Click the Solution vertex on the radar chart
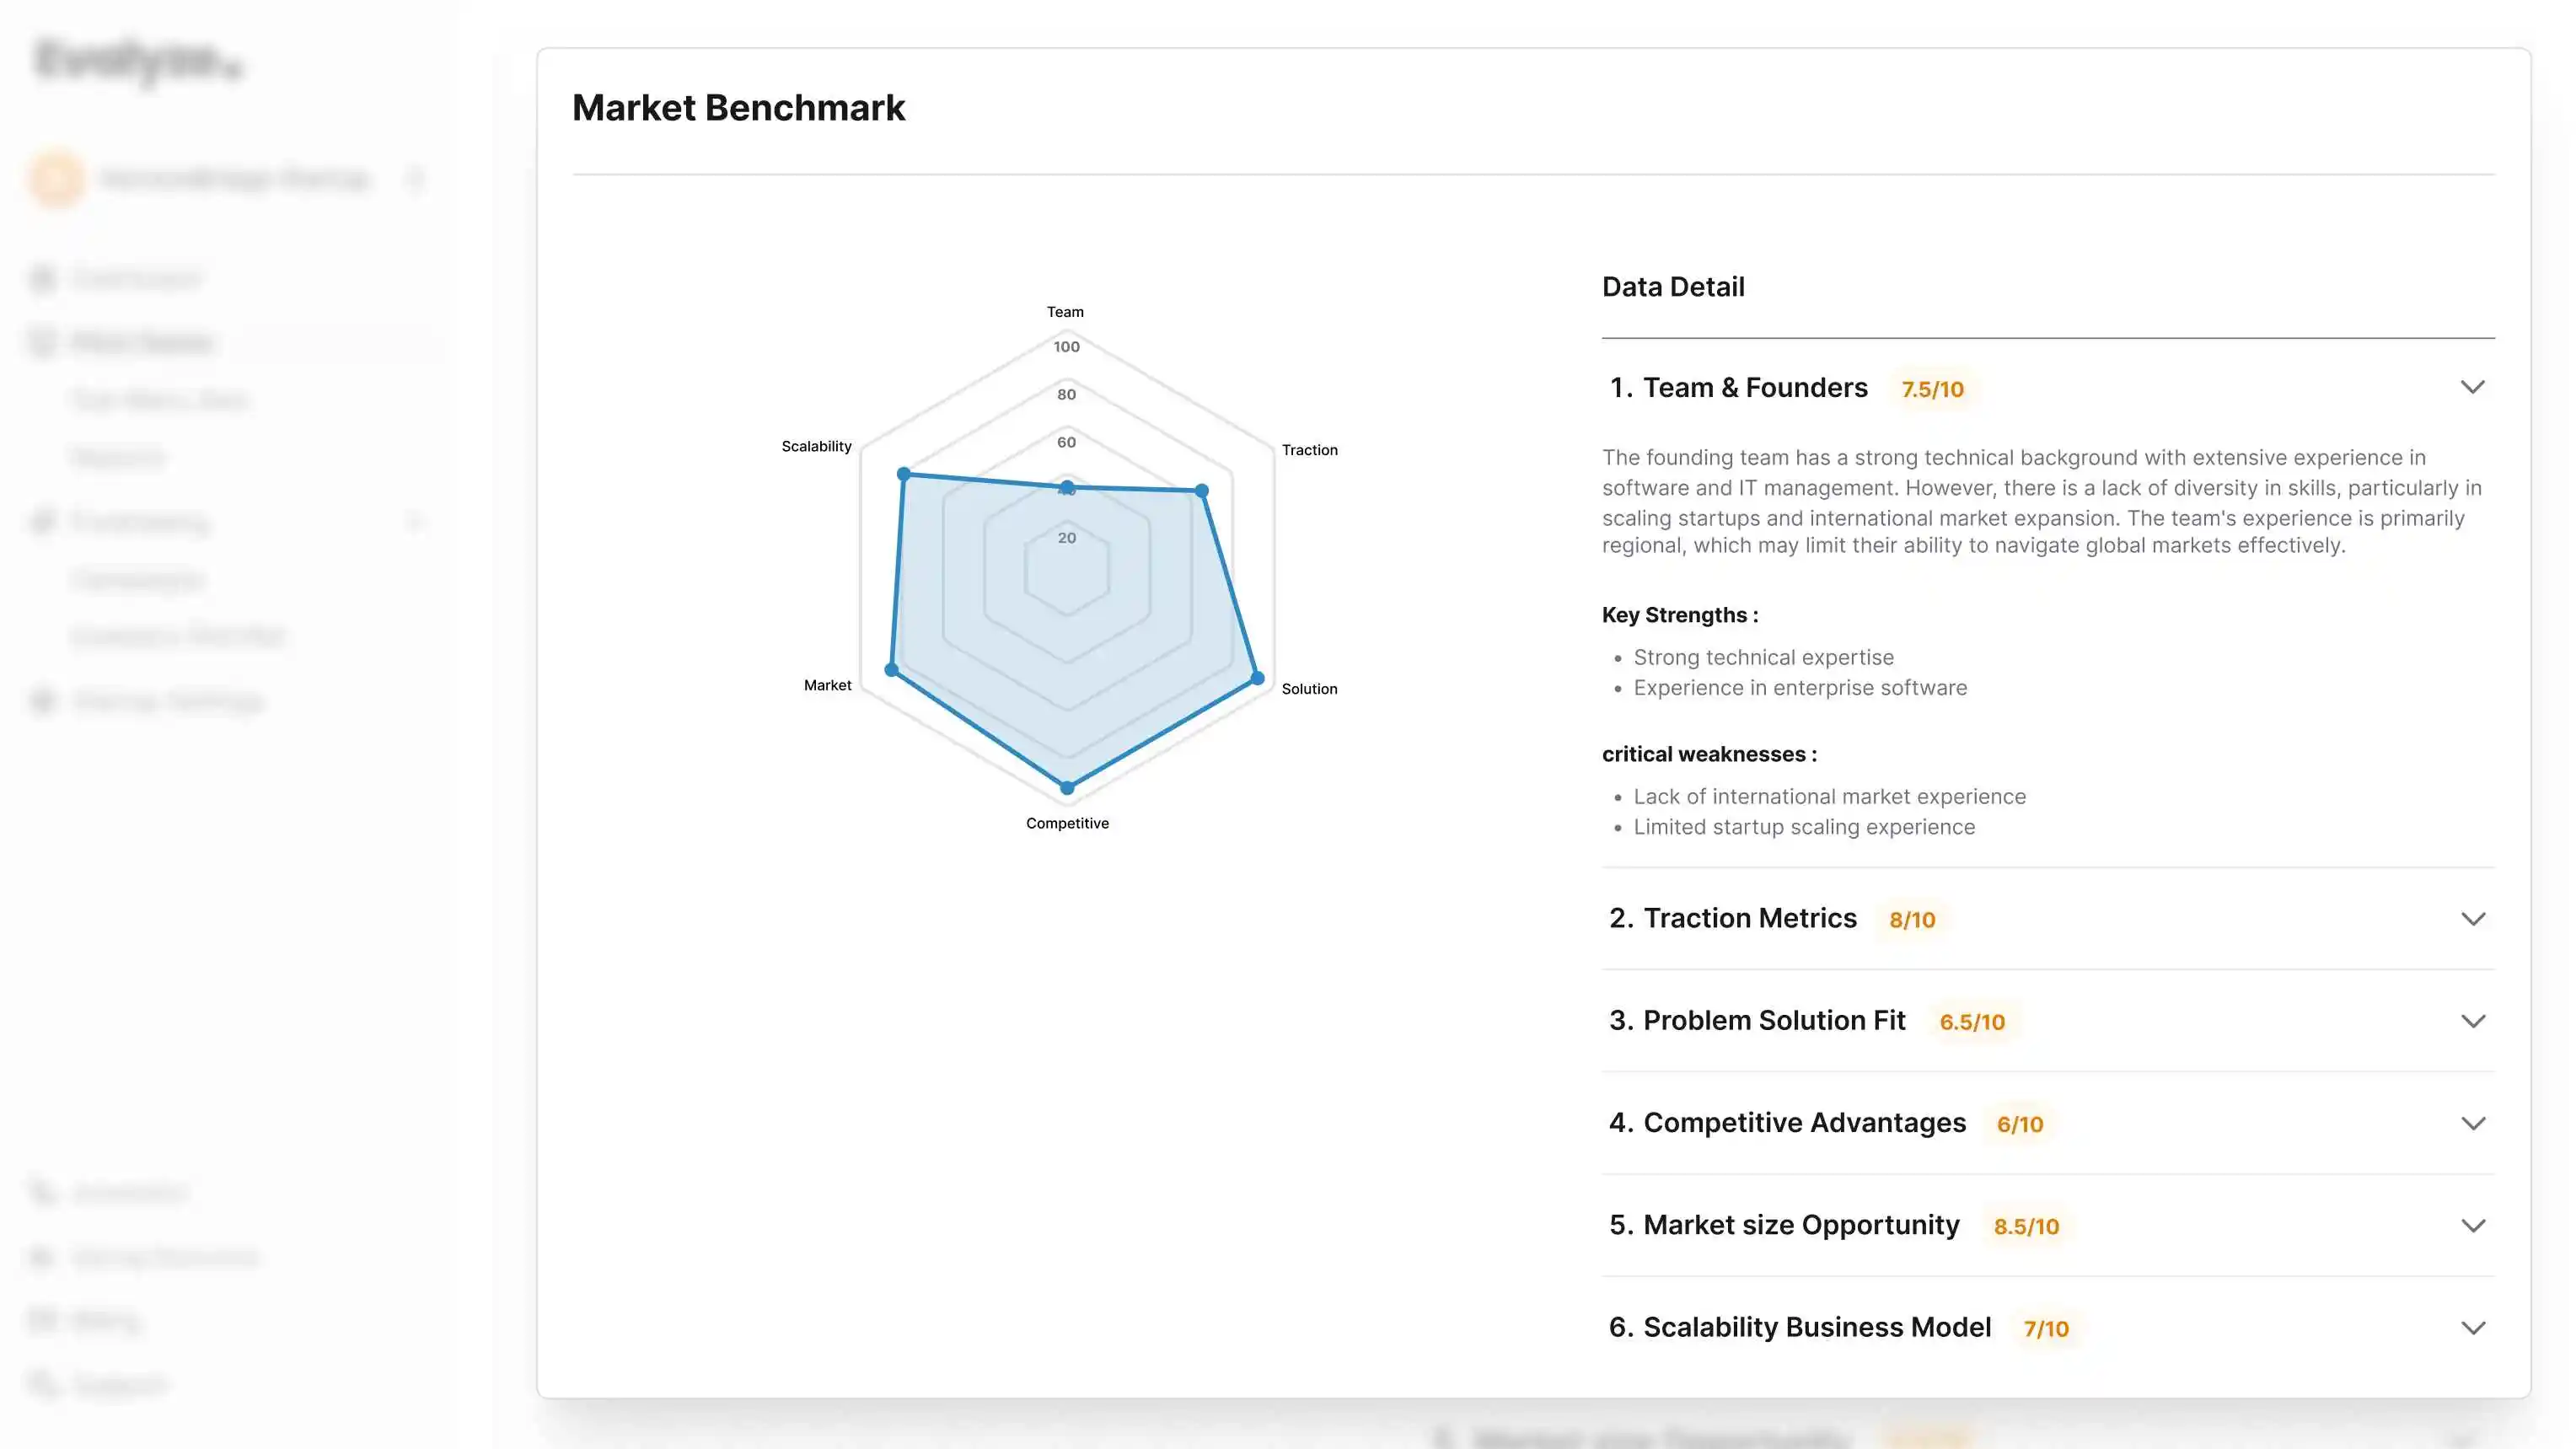Image resolution: width=2576 pixels, height=1449 pixels. pyautogui.click(x=1257, y=678)
